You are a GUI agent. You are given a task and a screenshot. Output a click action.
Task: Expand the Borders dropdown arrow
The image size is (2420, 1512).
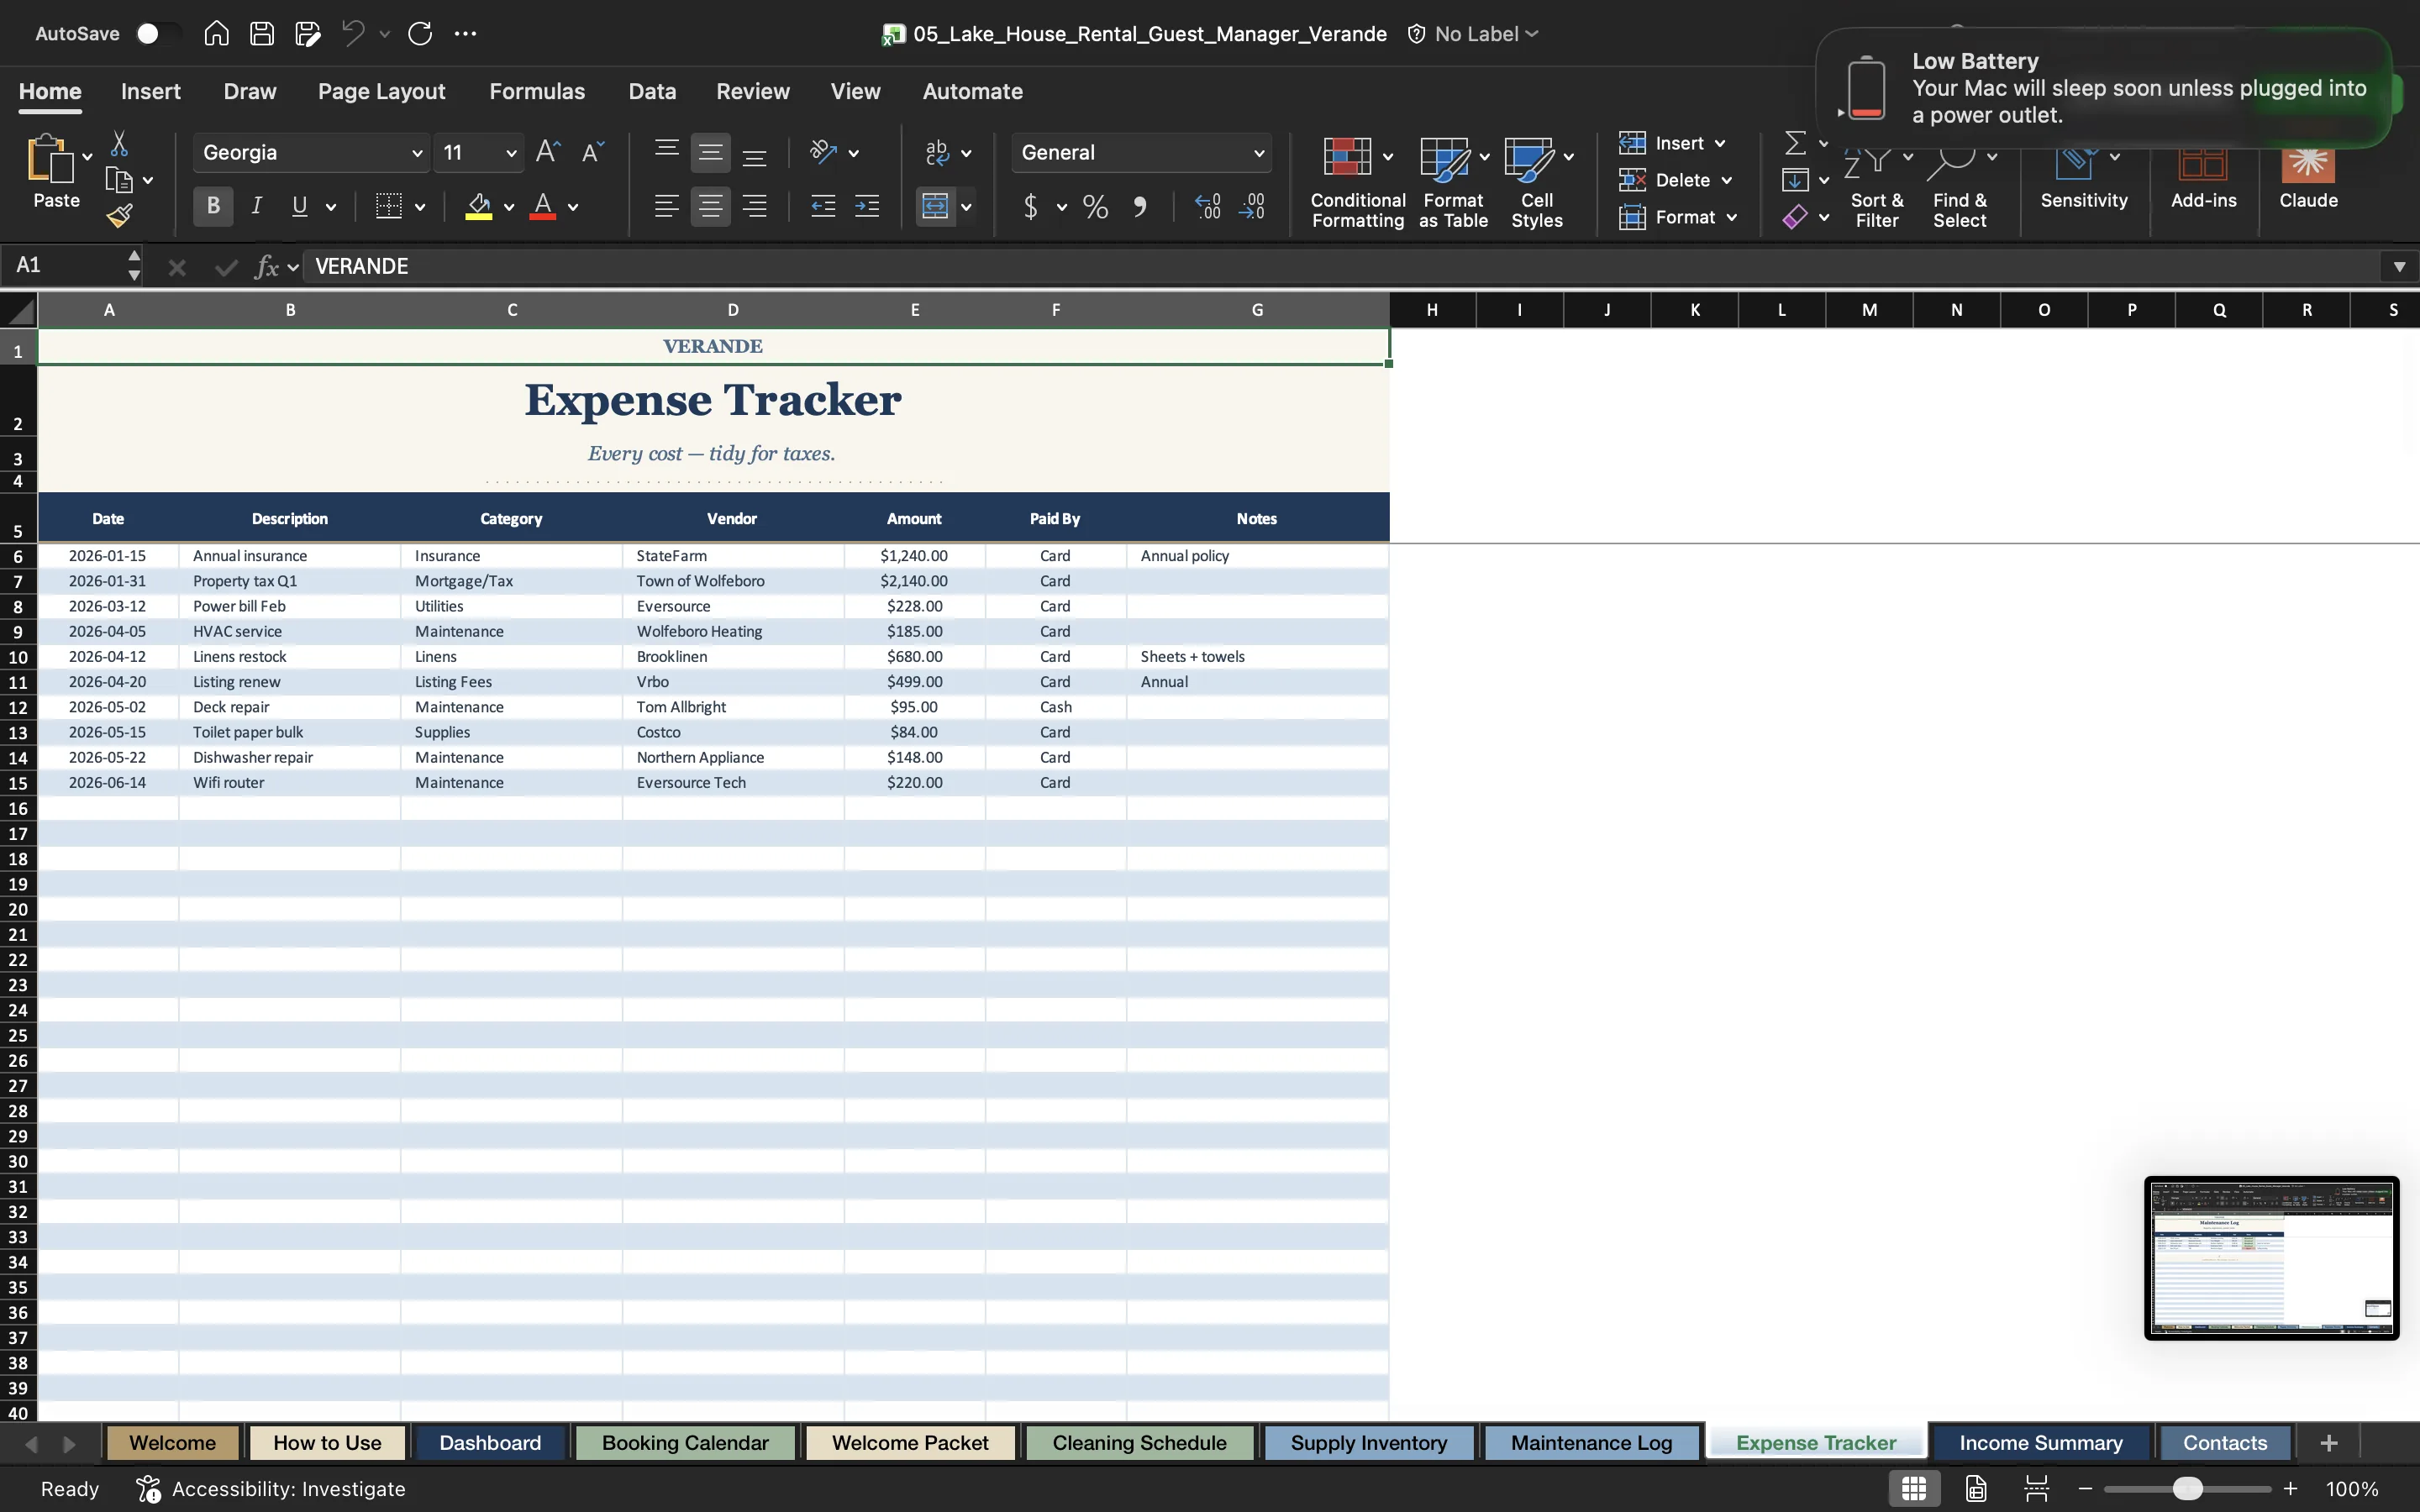coord(420,207)
